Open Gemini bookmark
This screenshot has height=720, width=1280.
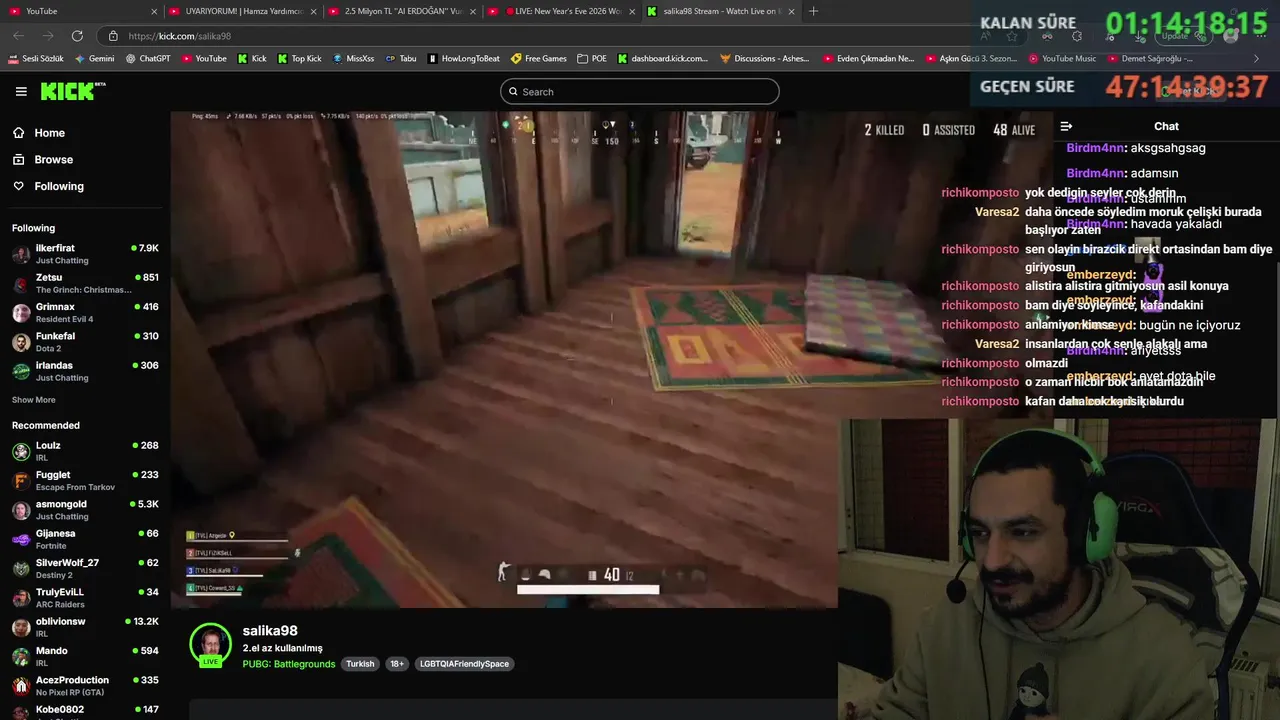[x=95, y=59]
